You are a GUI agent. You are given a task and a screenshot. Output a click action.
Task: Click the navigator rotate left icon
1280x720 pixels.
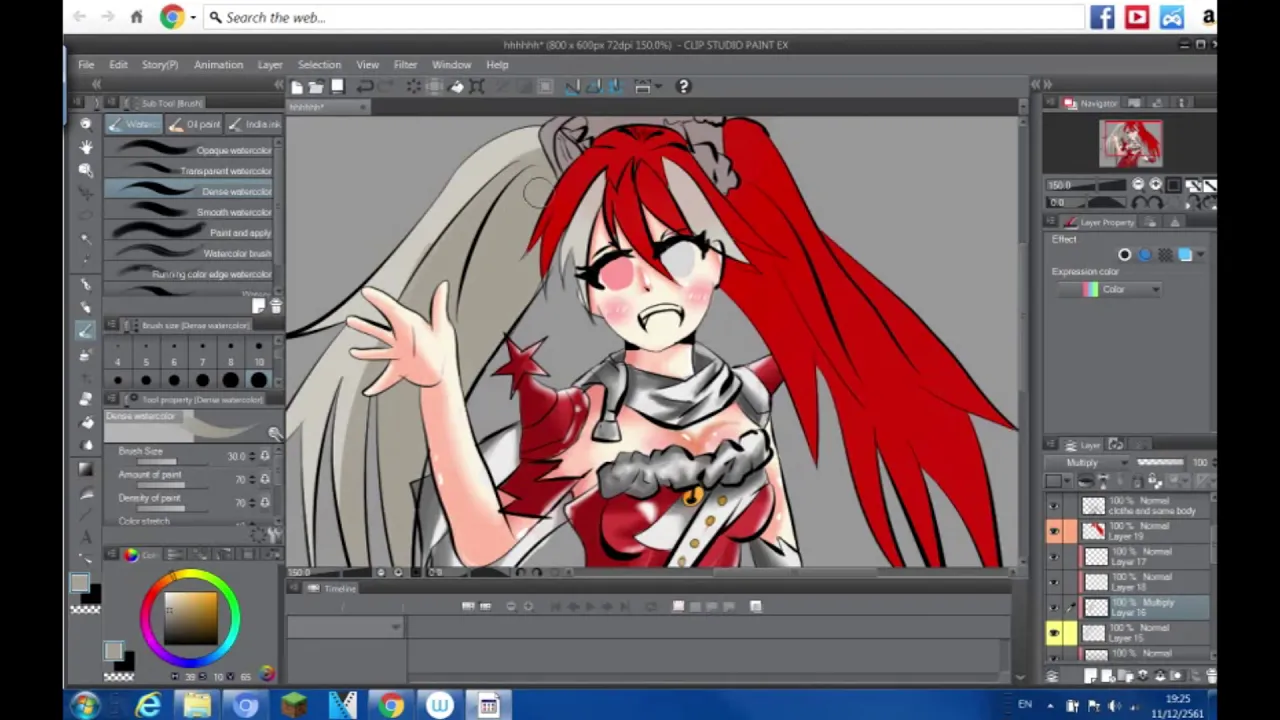[1139, 202]
